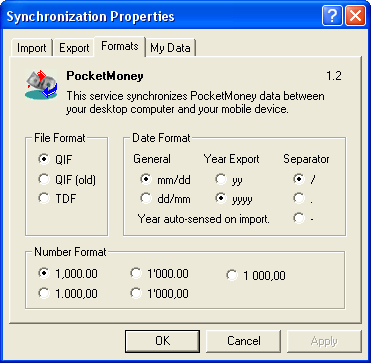Click the PocketMoney sync service icon
Image resolution: width=371 pixels, height=363 pixels.
tap(41, 85)
